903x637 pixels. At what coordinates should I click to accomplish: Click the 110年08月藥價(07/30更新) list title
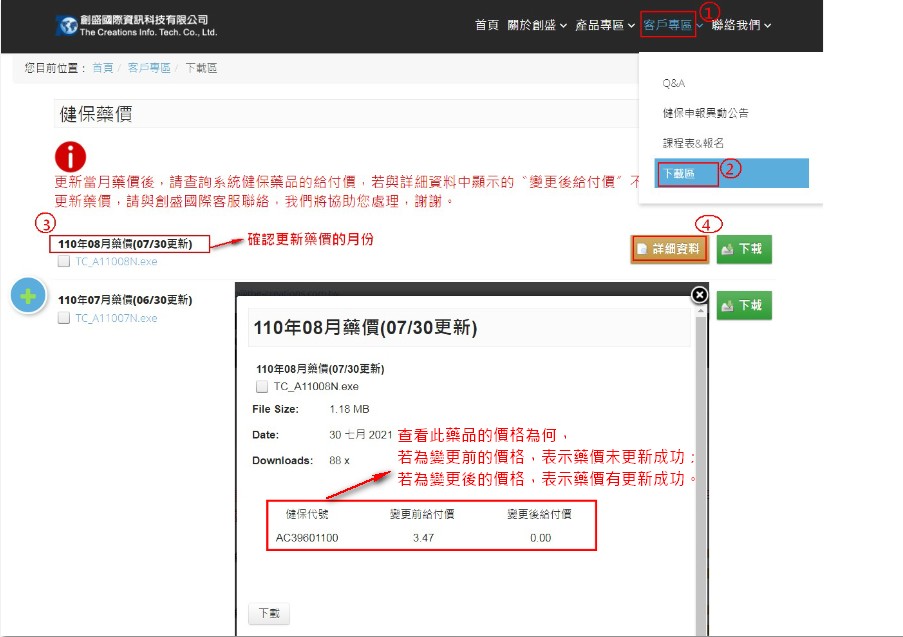pyautogui.click(x=125, y=244)
